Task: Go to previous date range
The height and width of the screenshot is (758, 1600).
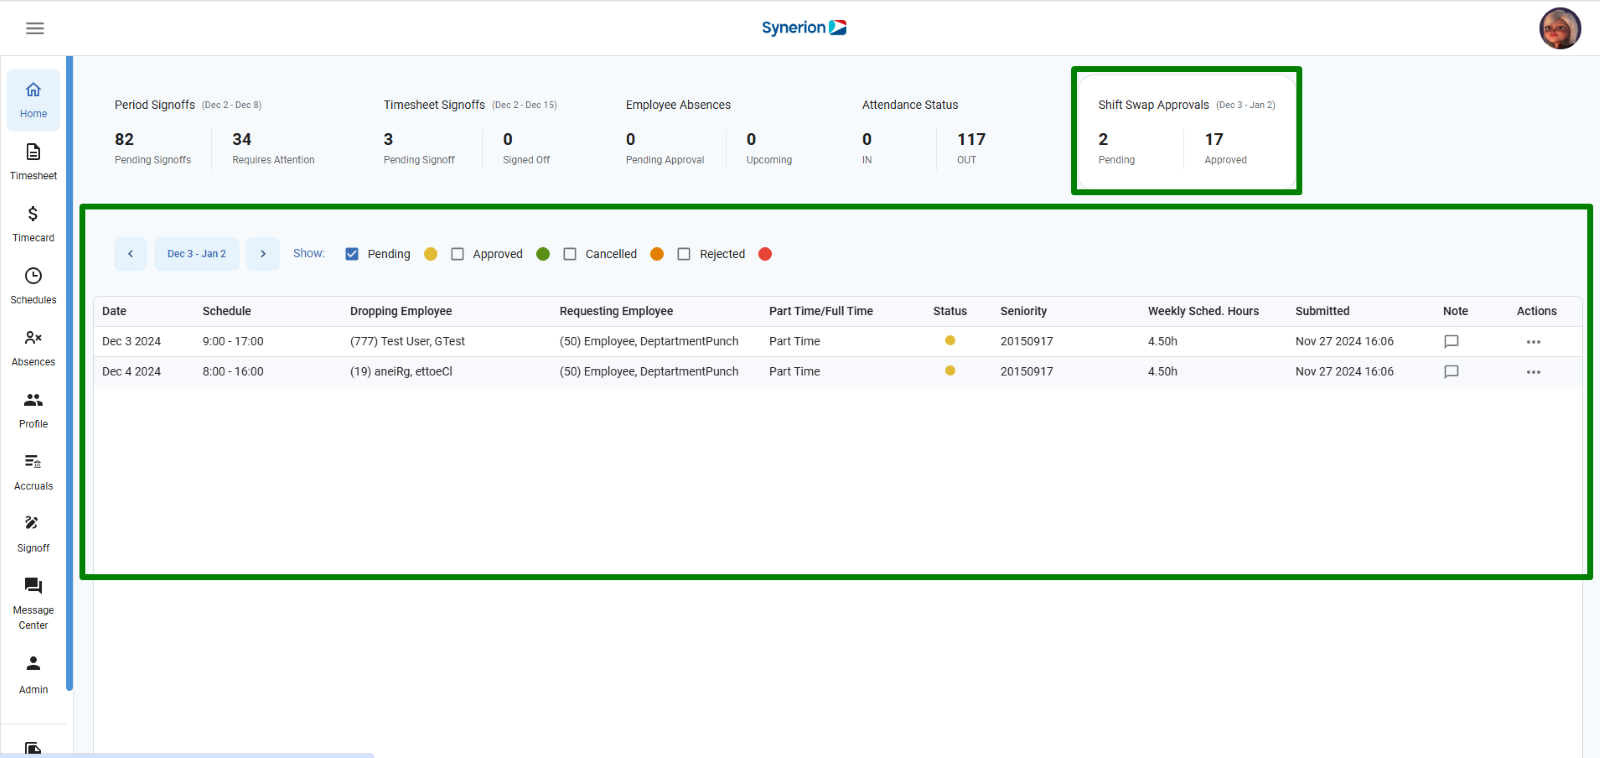Action: coord(130,254)
